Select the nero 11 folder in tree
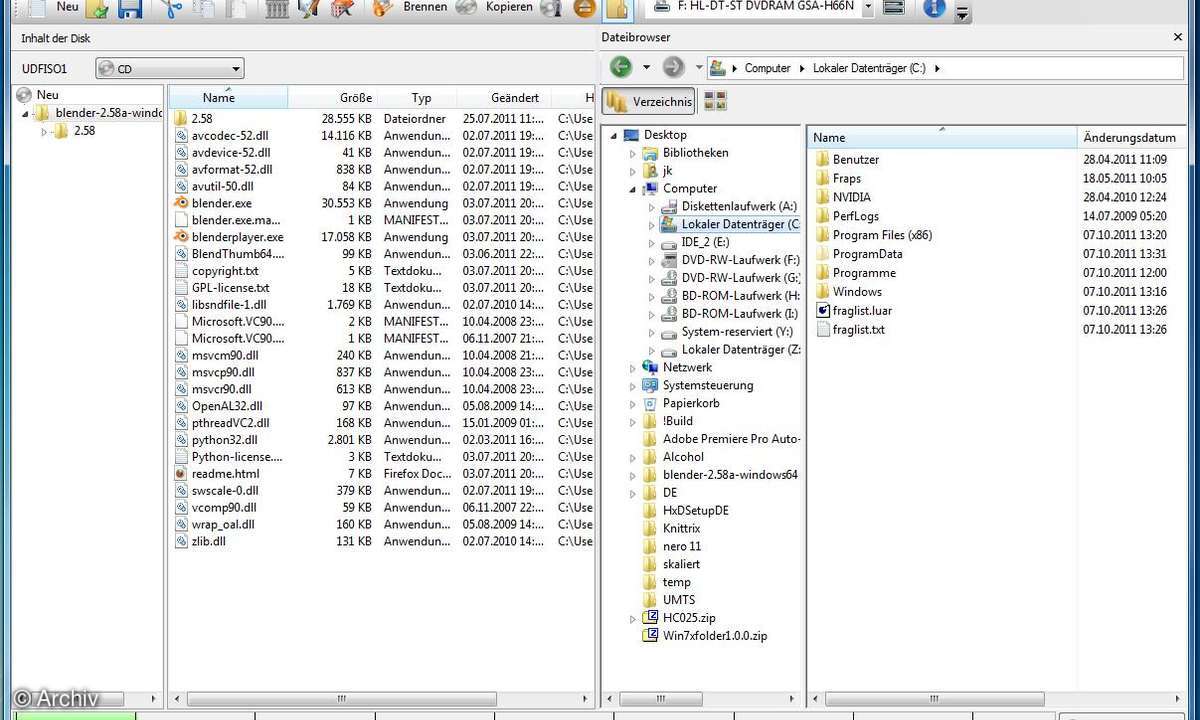Image resolution: width=1200 pixels, height=720 pixels. tap(682, 546)
